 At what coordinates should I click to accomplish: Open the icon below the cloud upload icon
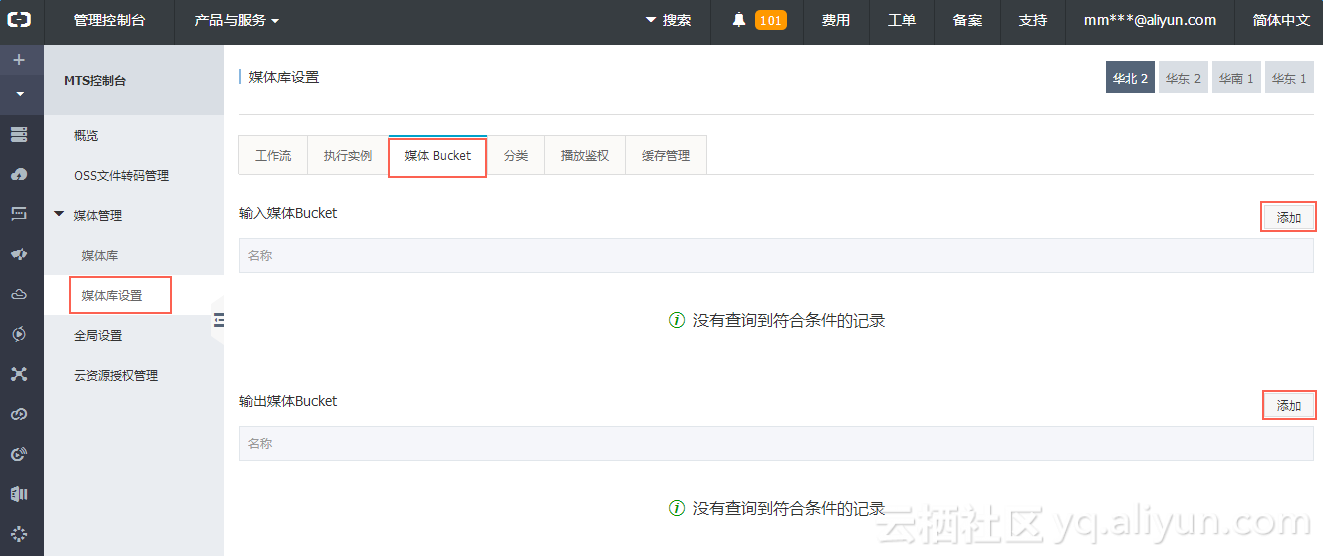coord(19,214)
